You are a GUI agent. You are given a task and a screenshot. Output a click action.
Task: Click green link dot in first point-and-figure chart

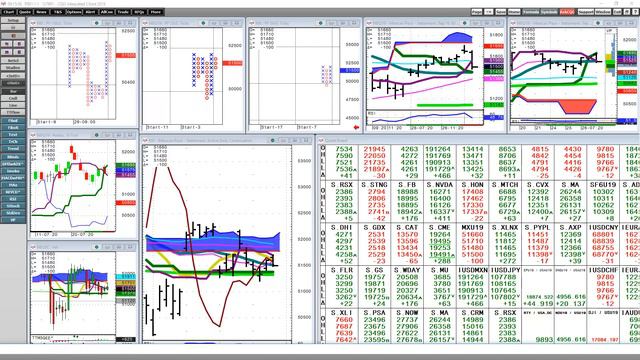pos(97,23)
